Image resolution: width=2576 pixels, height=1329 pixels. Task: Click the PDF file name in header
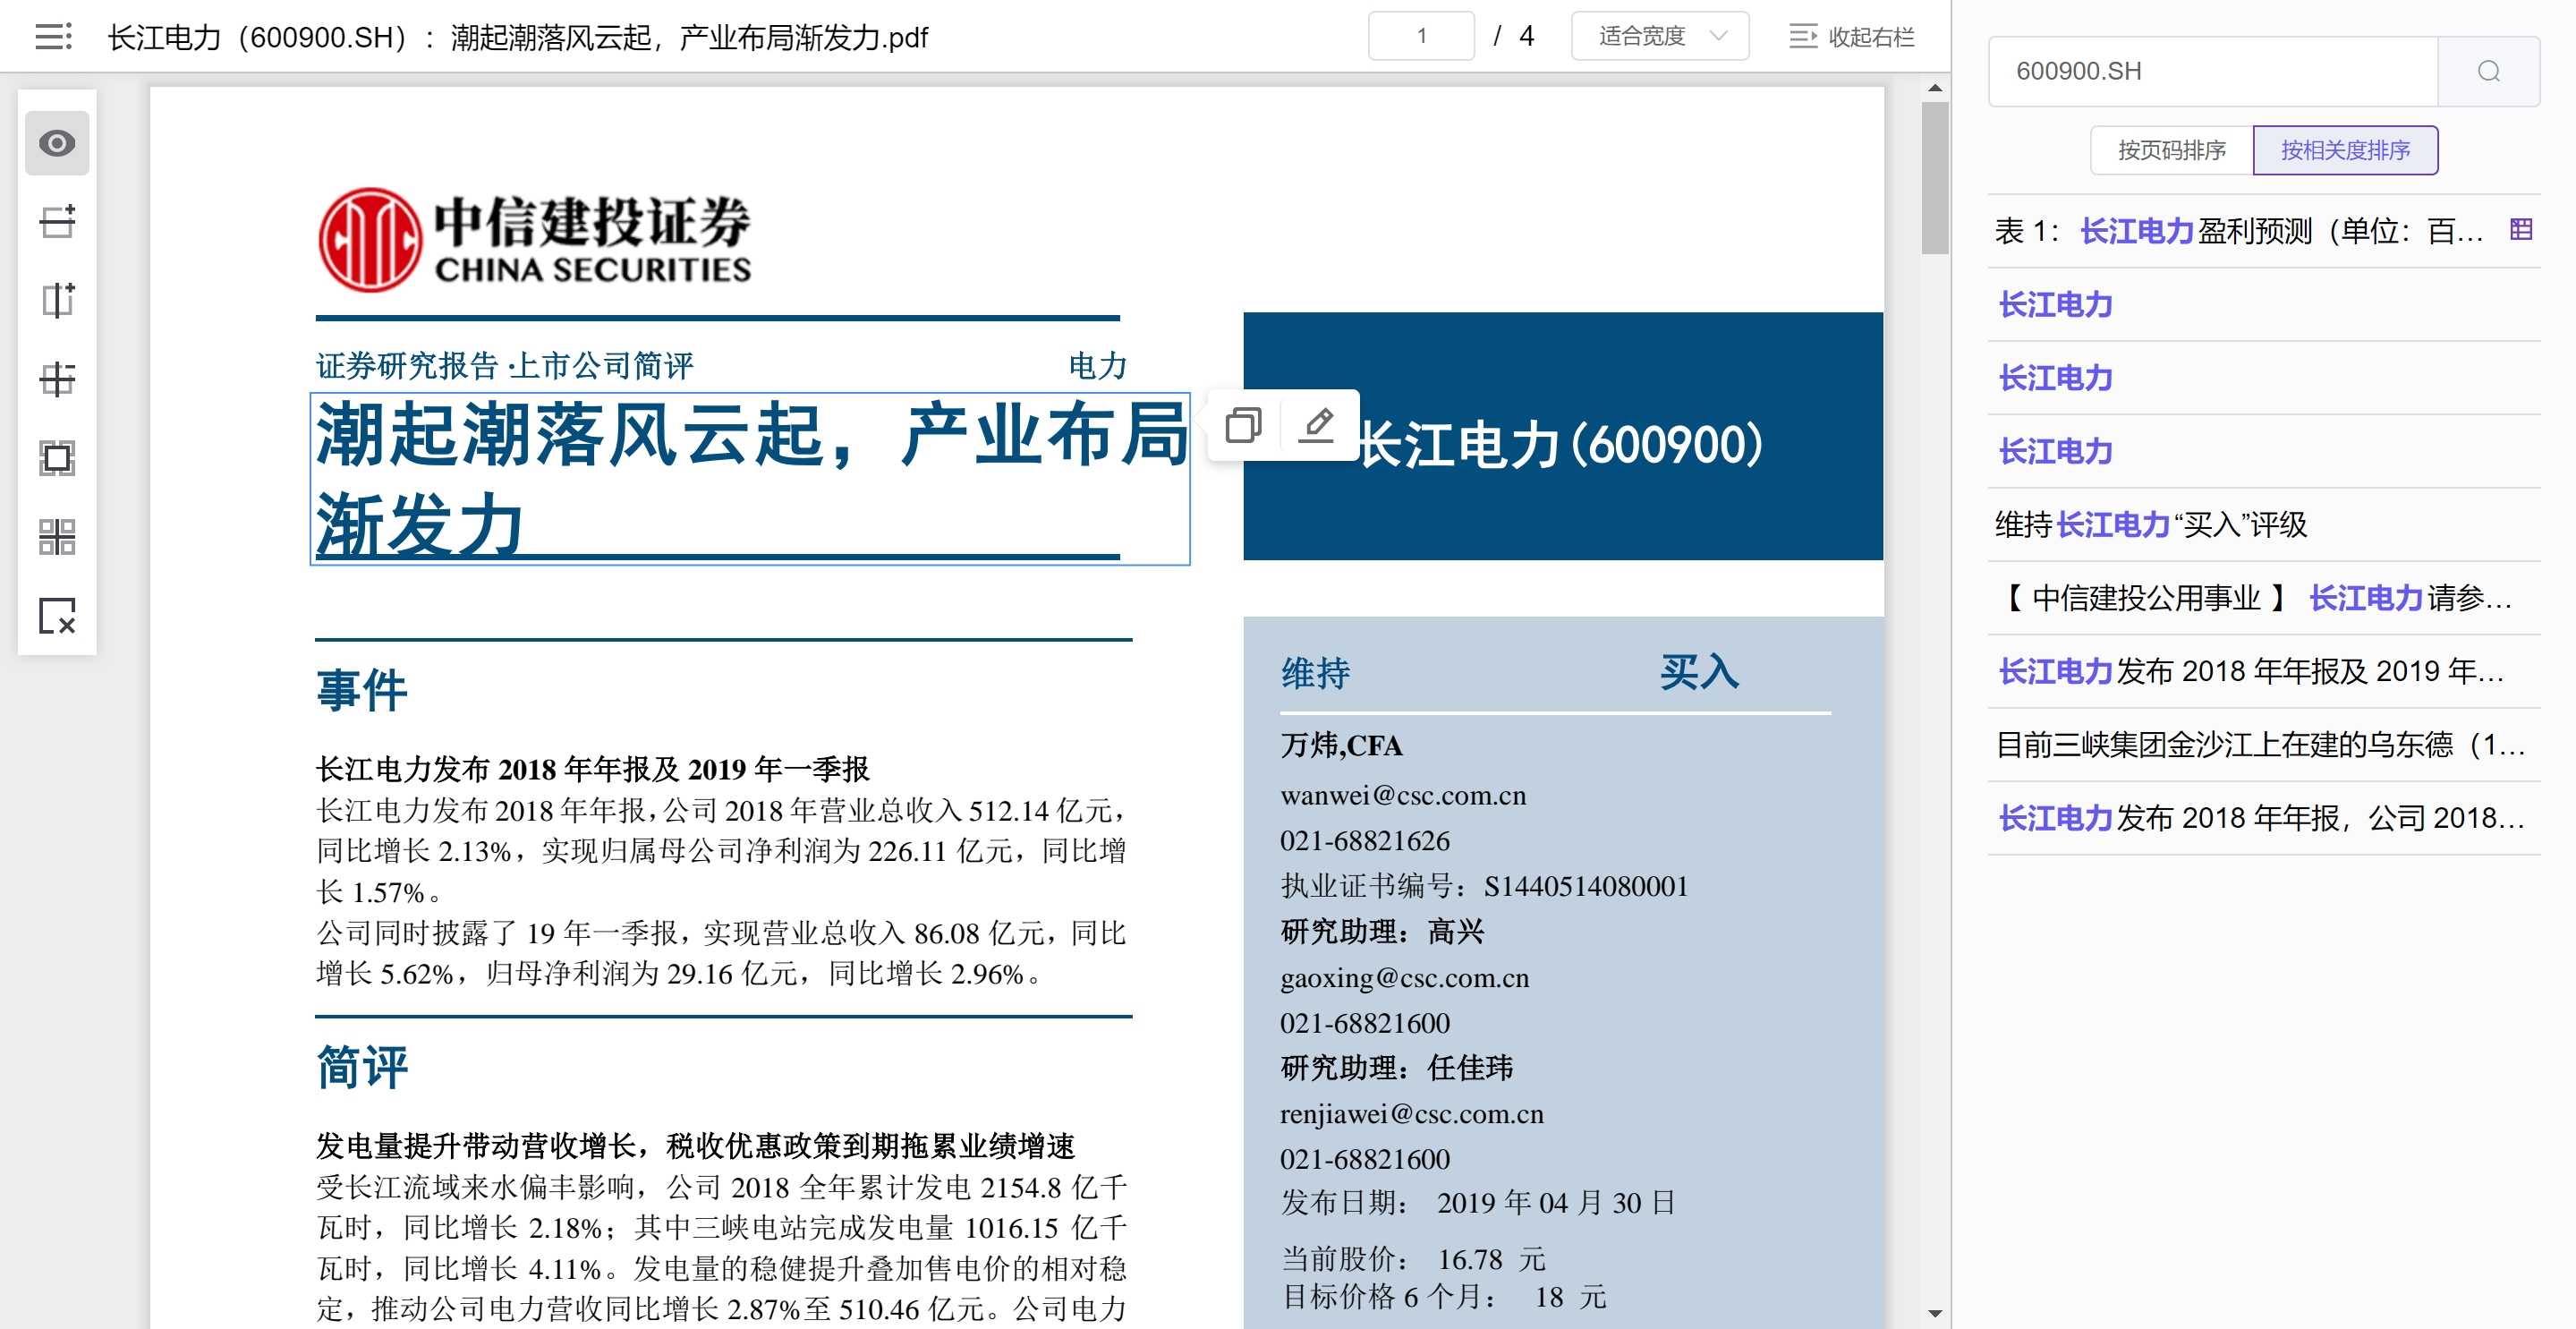518,38
